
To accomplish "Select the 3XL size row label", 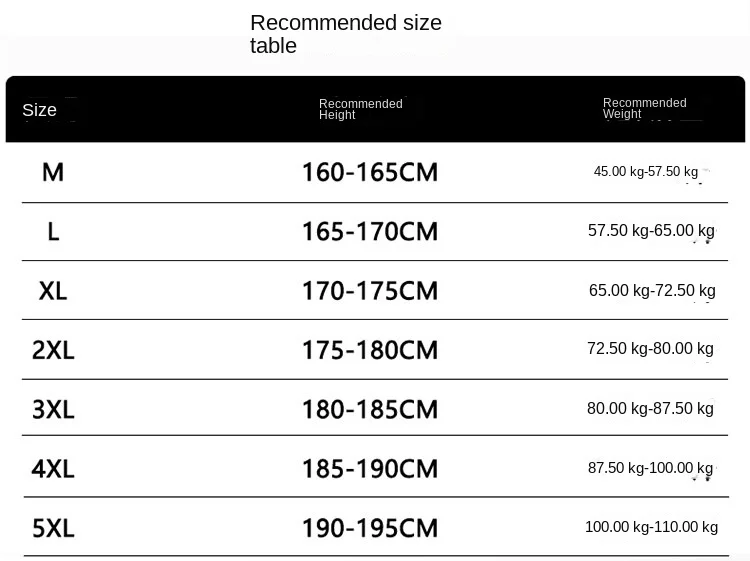I will (x=53, y=409).
